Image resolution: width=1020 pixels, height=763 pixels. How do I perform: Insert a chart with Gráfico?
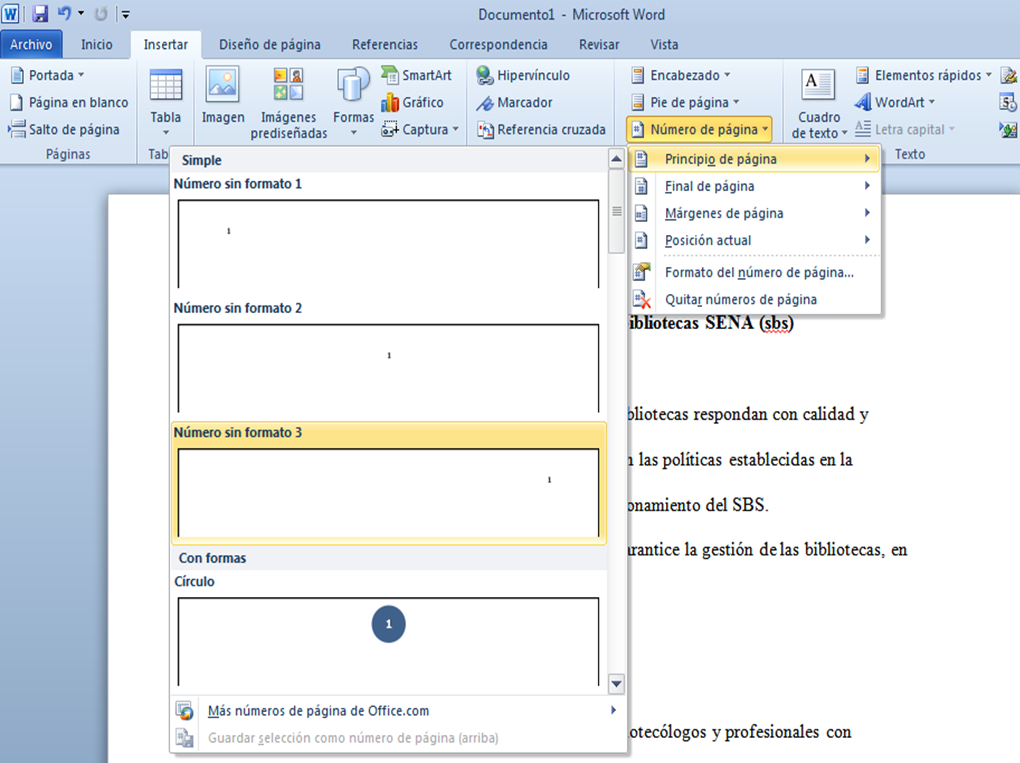click(x=412, y=103)
